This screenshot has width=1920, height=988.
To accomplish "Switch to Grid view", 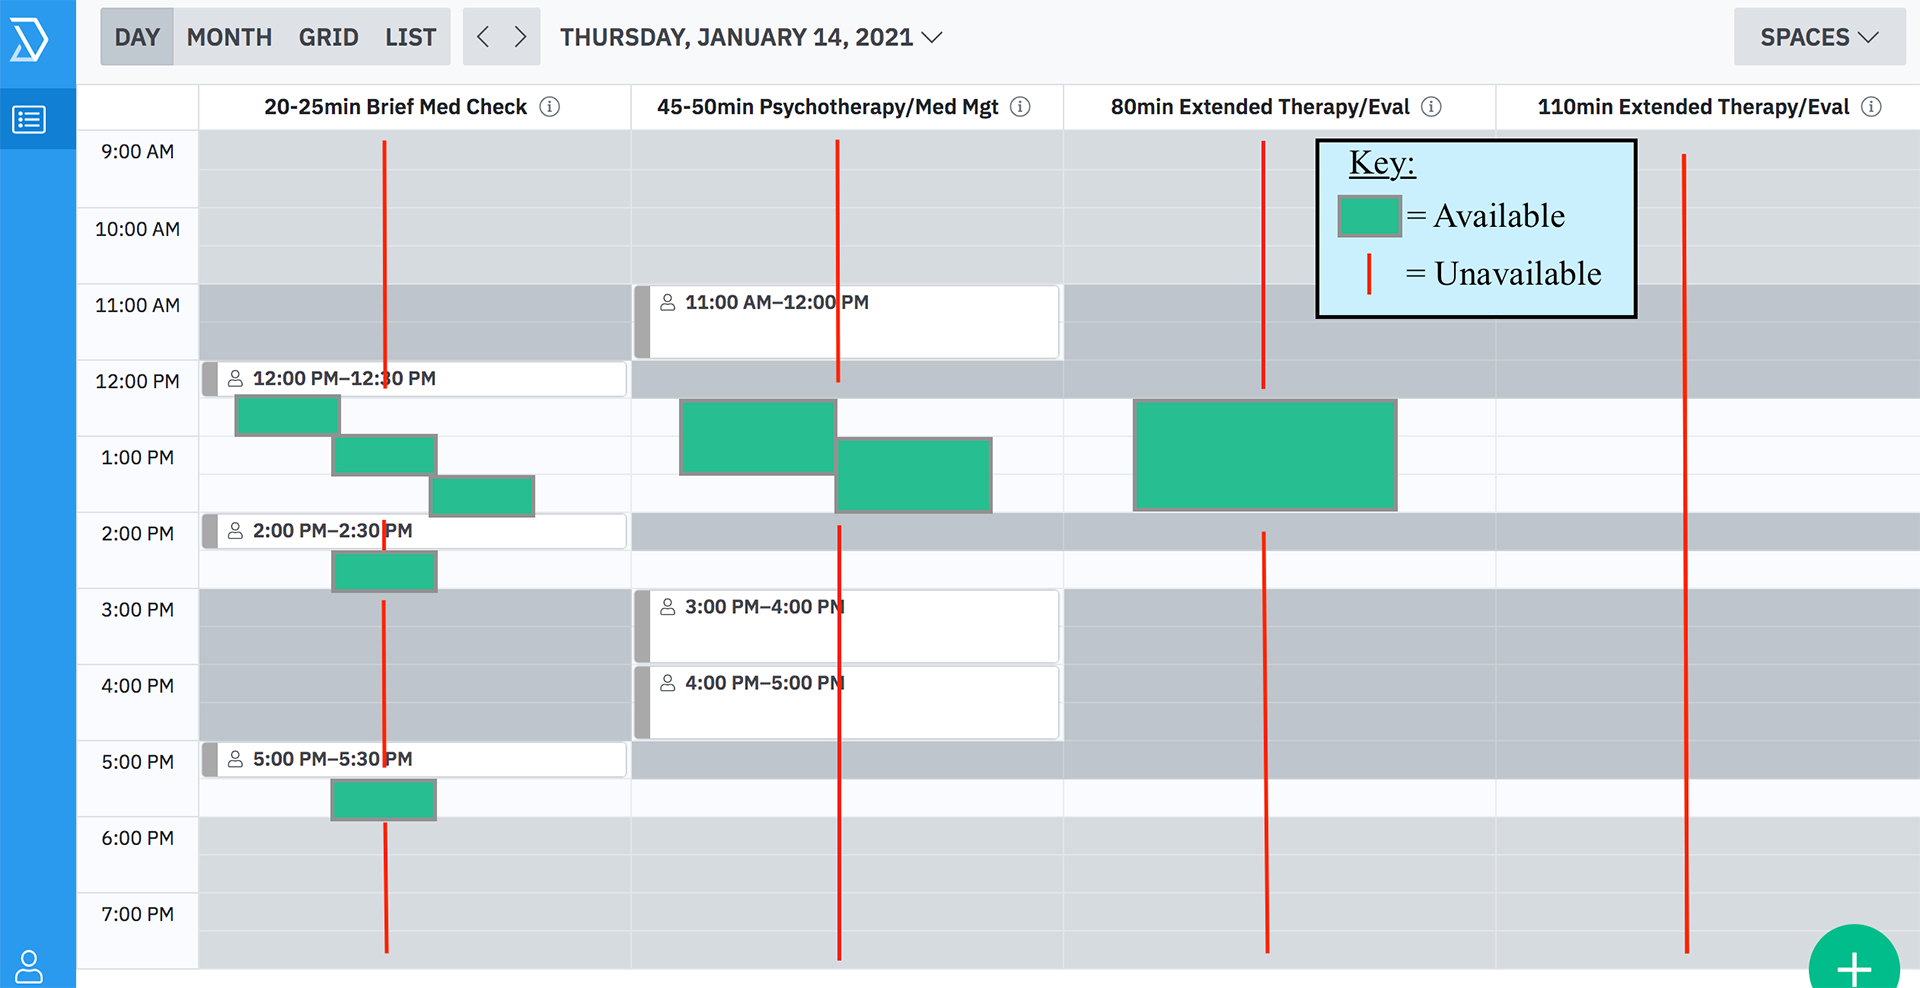I will coord(328,37).
